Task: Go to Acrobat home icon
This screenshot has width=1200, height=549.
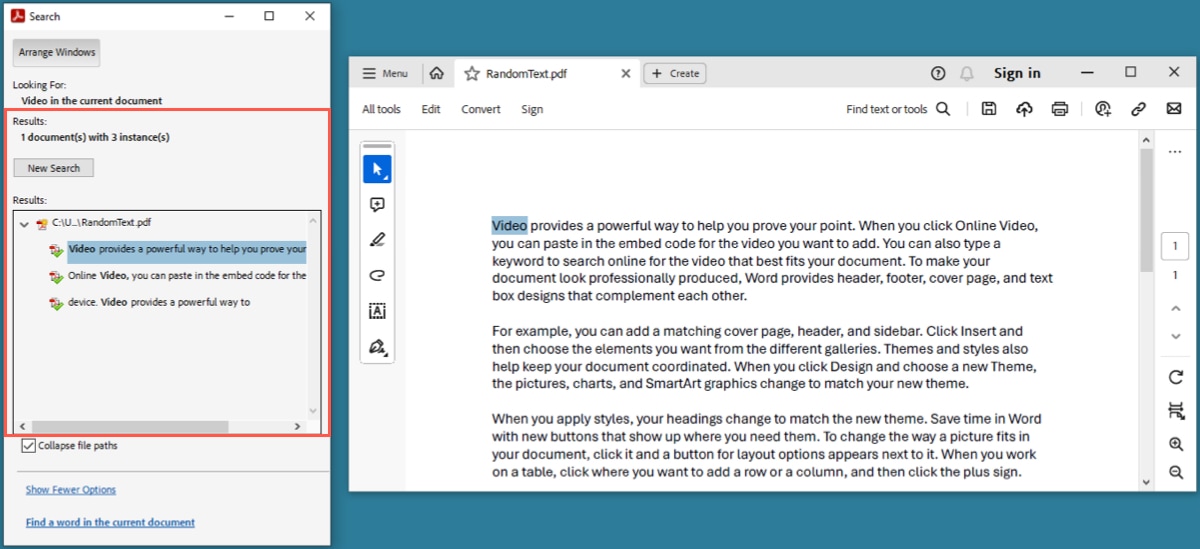Action: [x=436, y=73]
